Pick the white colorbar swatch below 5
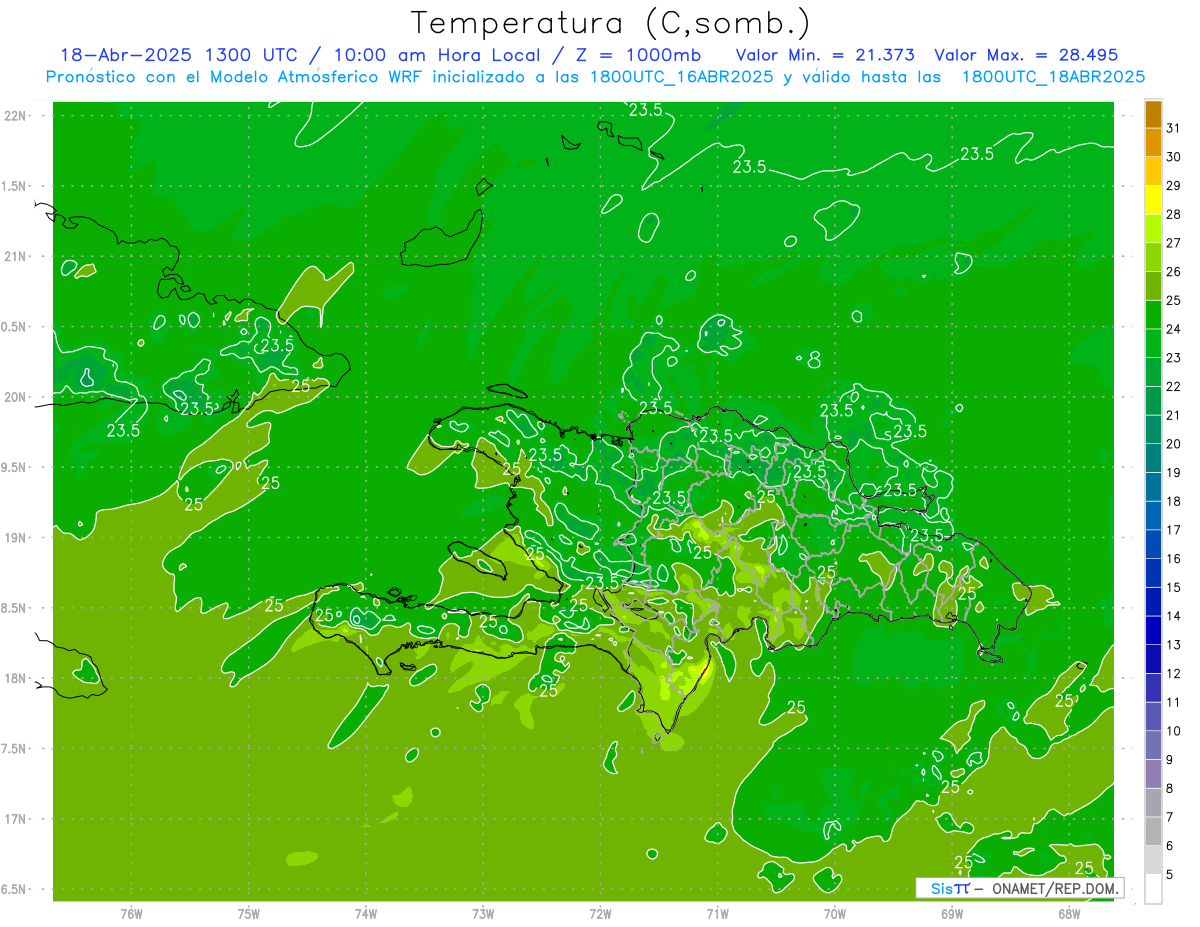 pos(1153,889)
